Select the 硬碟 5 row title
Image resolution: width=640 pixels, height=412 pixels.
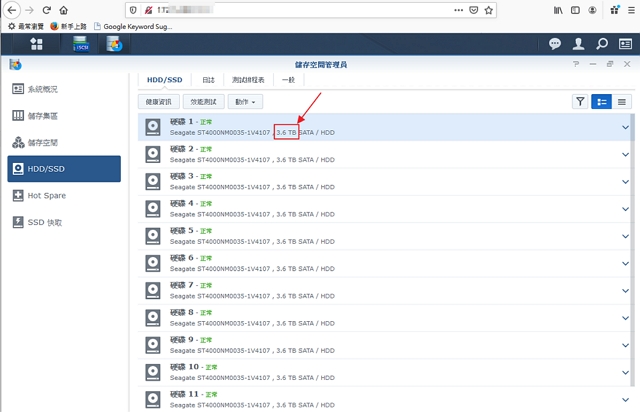(x=181, y=231)
